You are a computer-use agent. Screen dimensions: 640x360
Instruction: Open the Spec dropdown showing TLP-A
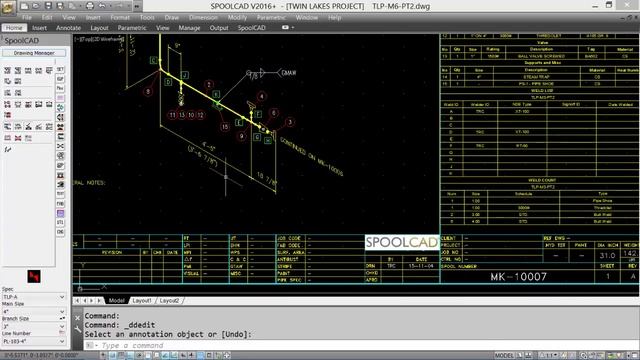[33, 297]
